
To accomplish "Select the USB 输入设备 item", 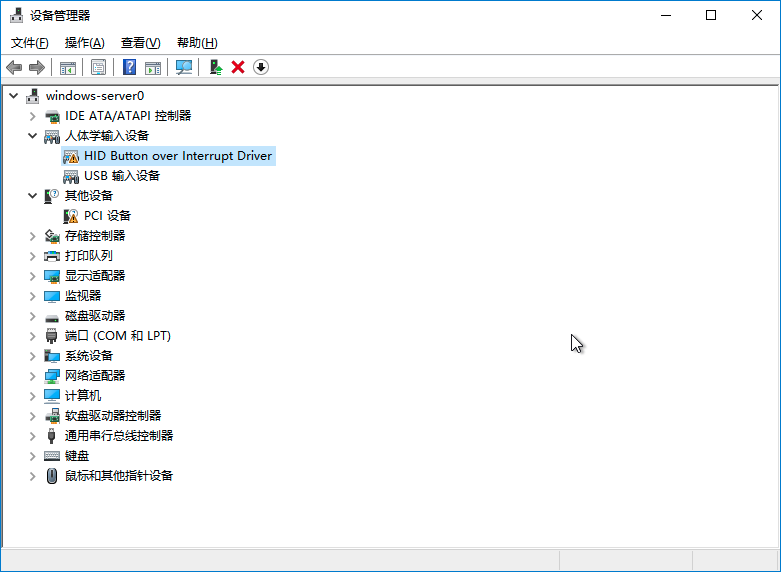I will point(121,176).
